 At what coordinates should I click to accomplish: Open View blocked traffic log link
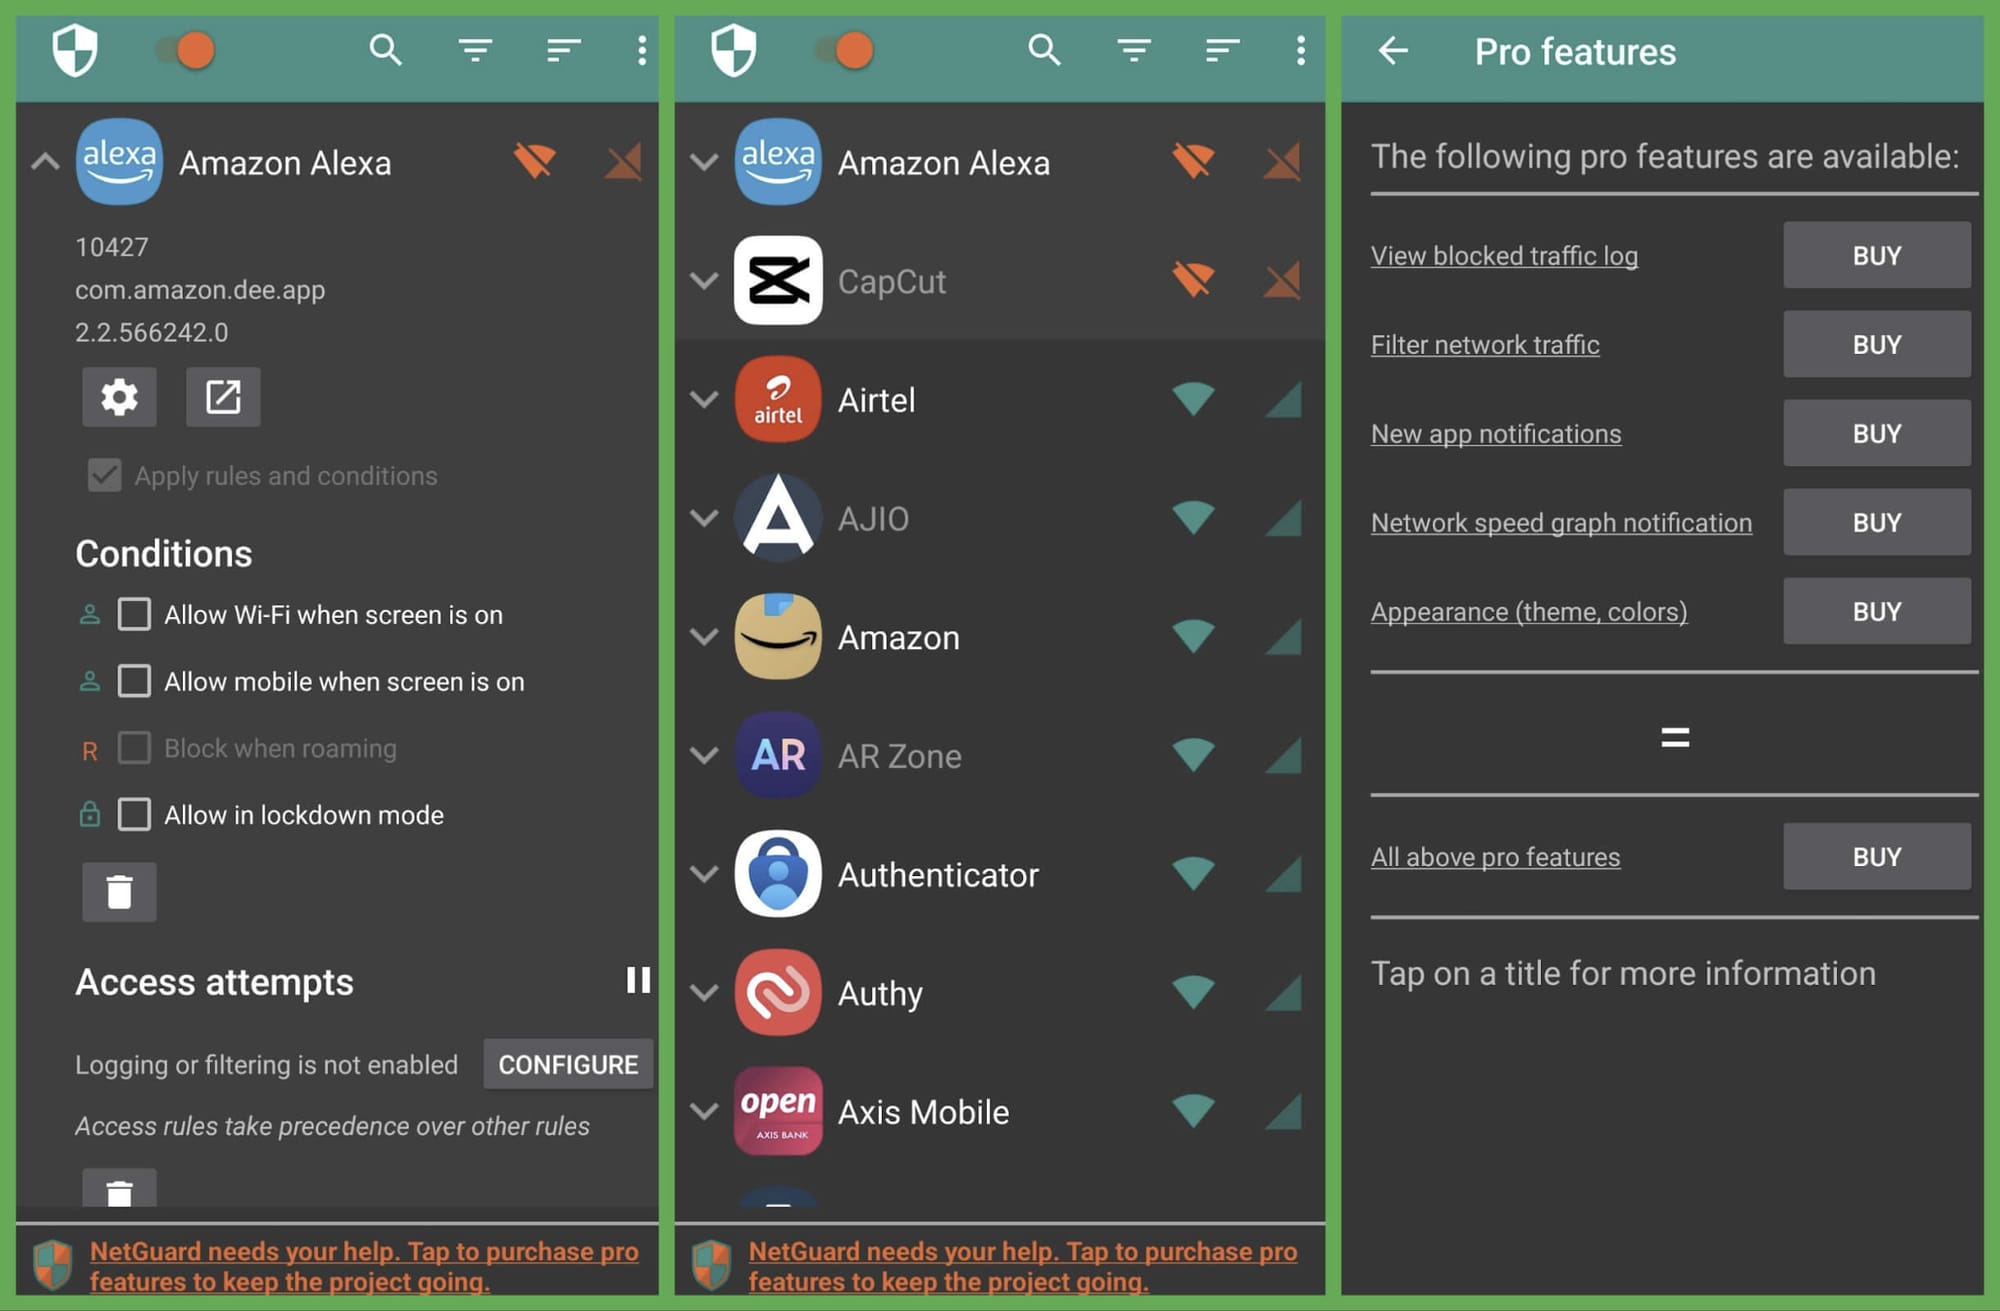(x=1504, y=255)
